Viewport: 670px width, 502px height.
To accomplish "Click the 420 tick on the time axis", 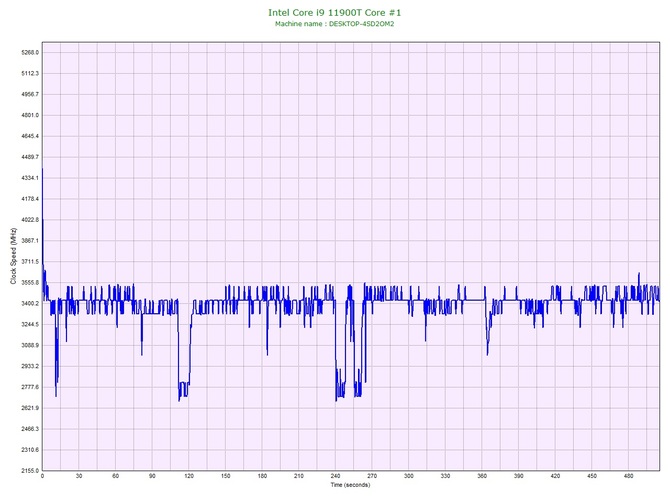I will 555,476.
